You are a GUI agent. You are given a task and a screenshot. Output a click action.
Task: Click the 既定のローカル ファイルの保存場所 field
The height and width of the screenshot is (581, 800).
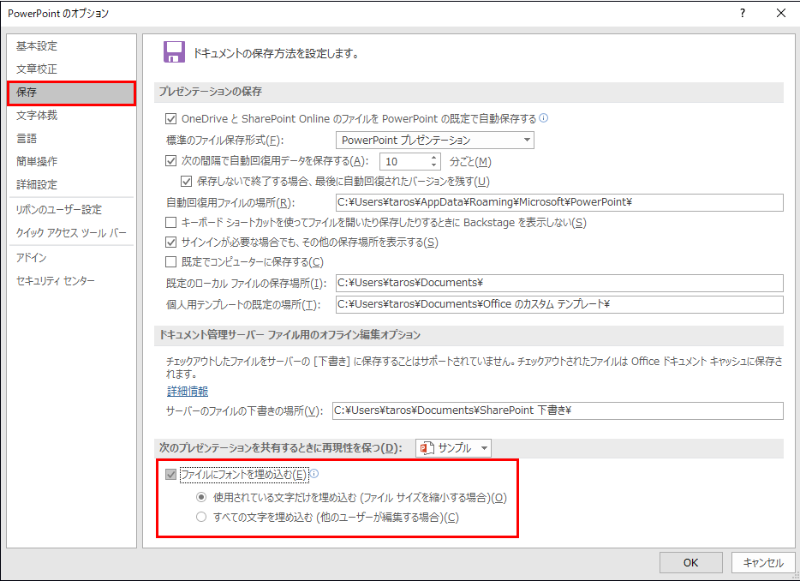558,283
